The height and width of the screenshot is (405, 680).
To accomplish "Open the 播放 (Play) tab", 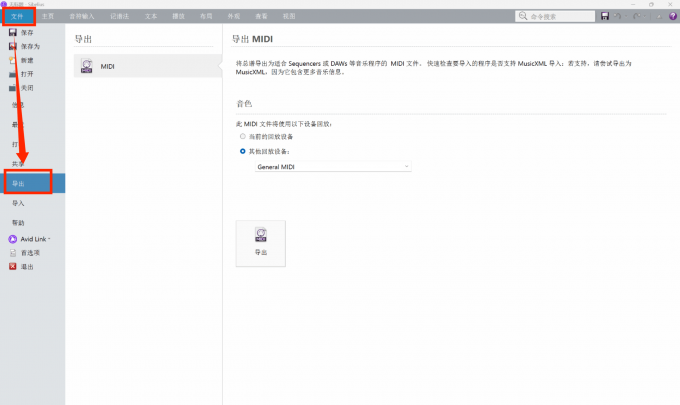I will point(178,16).
